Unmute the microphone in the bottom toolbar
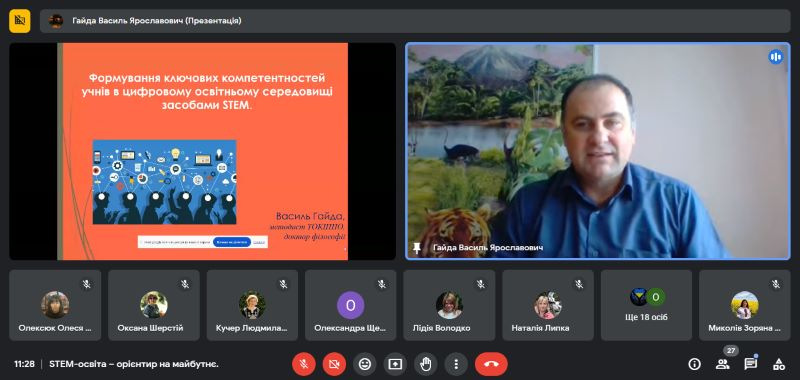 pos(304,364)
